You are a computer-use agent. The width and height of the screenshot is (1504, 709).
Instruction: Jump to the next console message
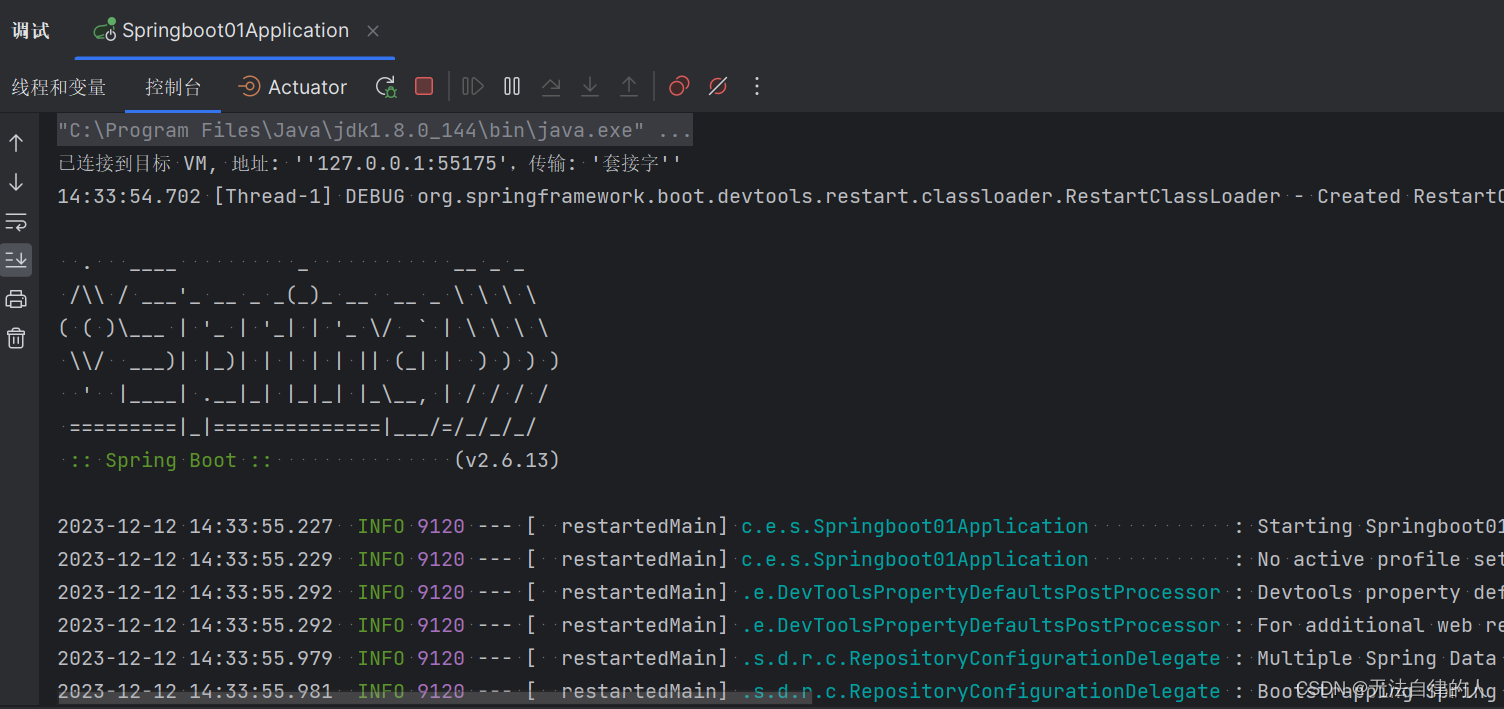click(x=16, y=182)
